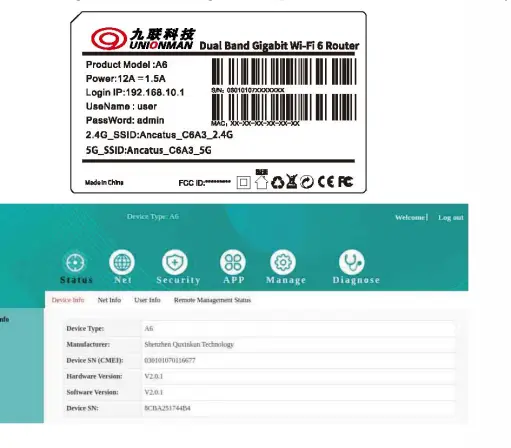
Task: Open the Remote Management Status tab
Action: (212, 300)
